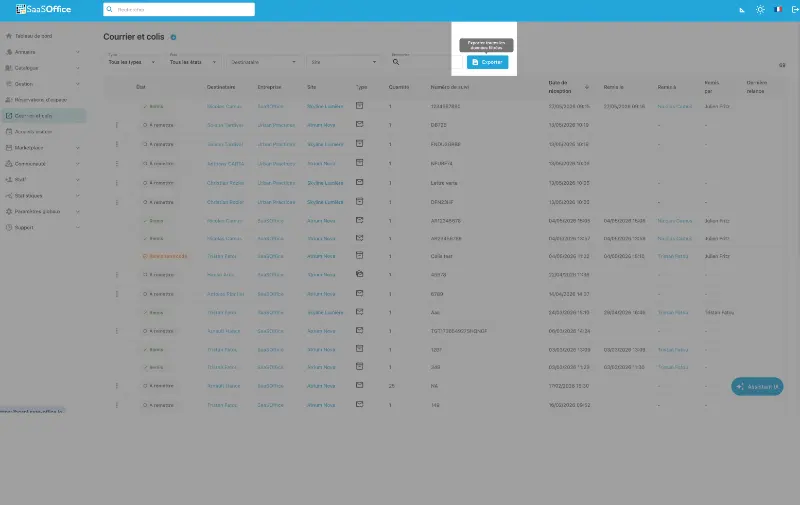Open the Site filter dropdown
This screenshot has height=505, width=800.
[x=343, y=62]
